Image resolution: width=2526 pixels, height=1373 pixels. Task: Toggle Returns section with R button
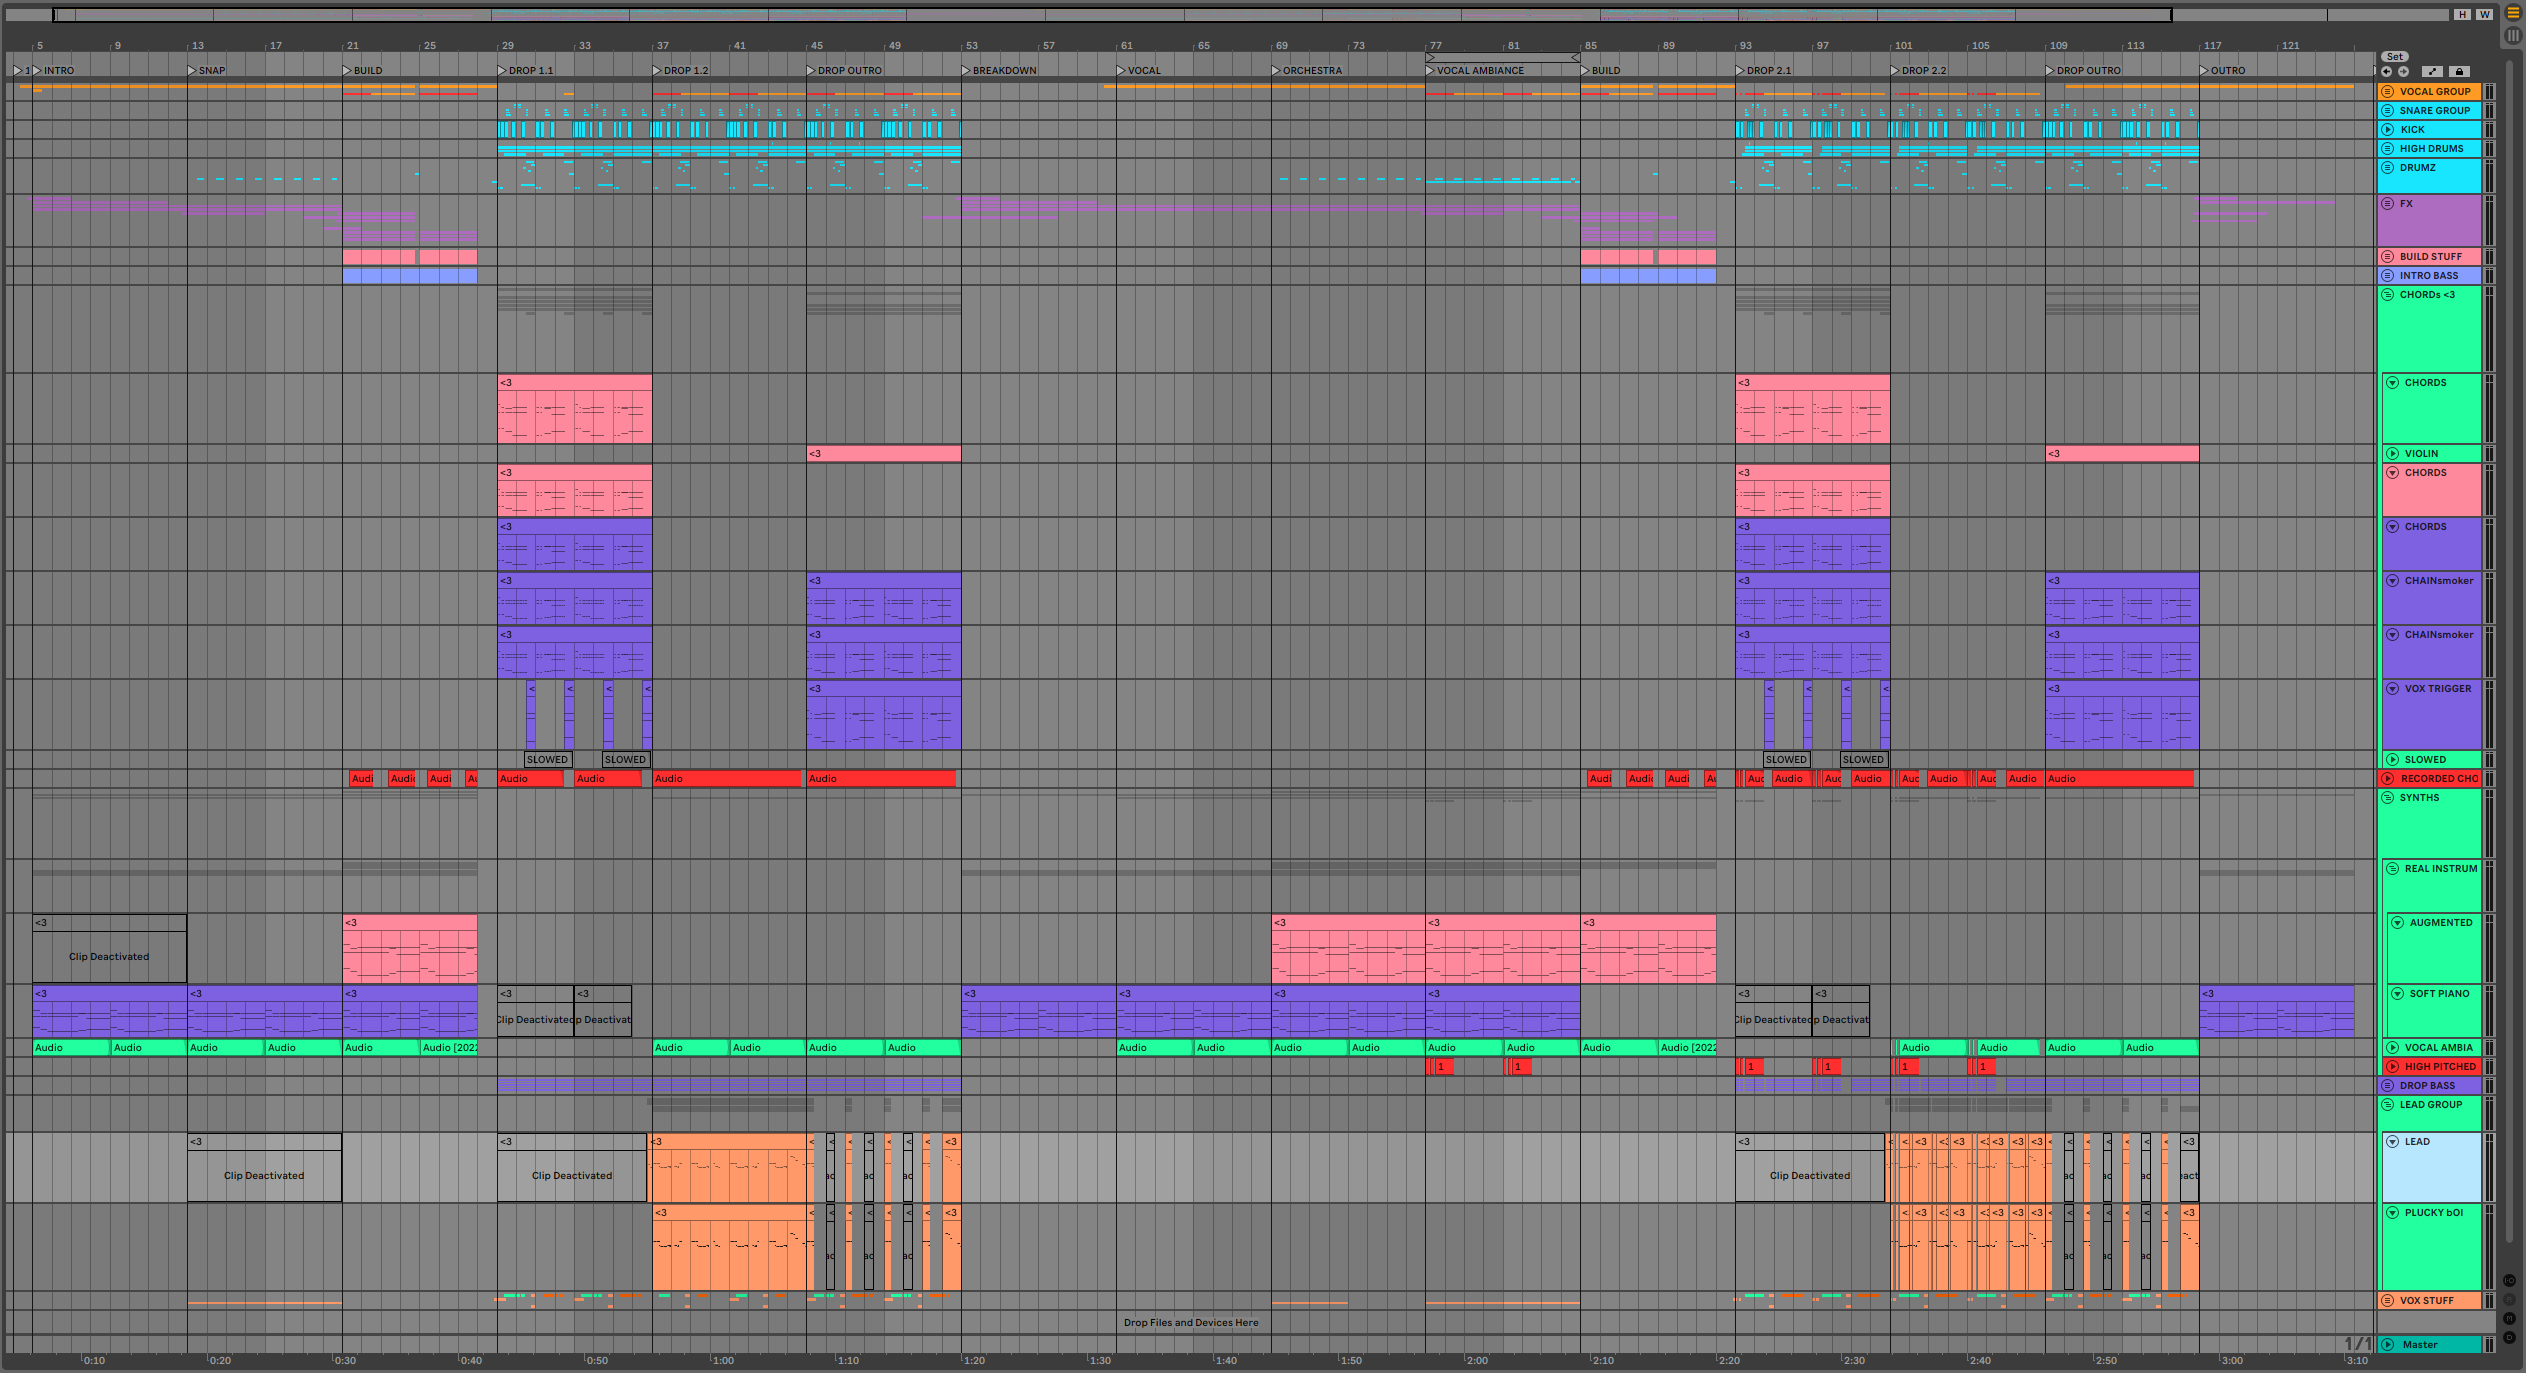(2509, 1300)
